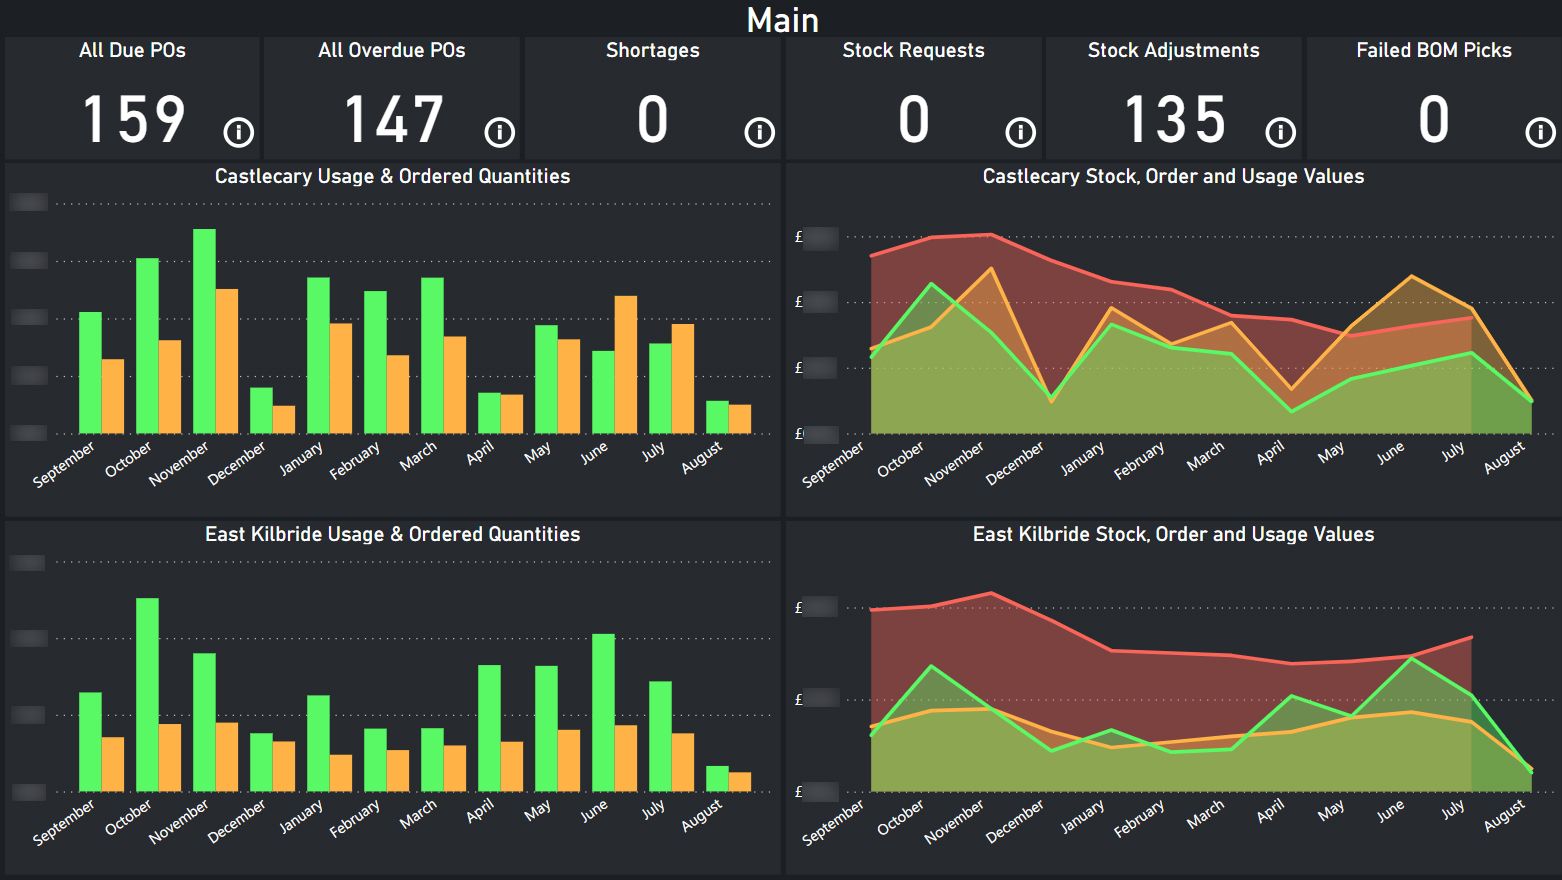Open info icon on Shortages card
The height and width of the screenshot is (880, 1562).
click(x=759, y=132)
